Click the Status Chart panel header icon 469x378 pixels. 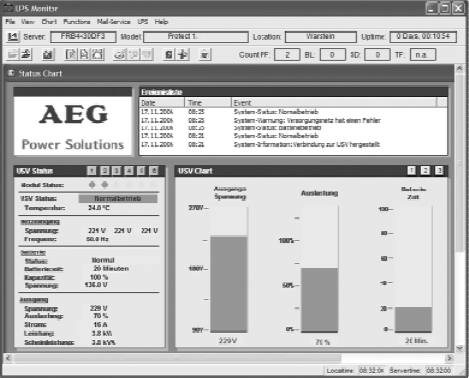pos(11,73)
